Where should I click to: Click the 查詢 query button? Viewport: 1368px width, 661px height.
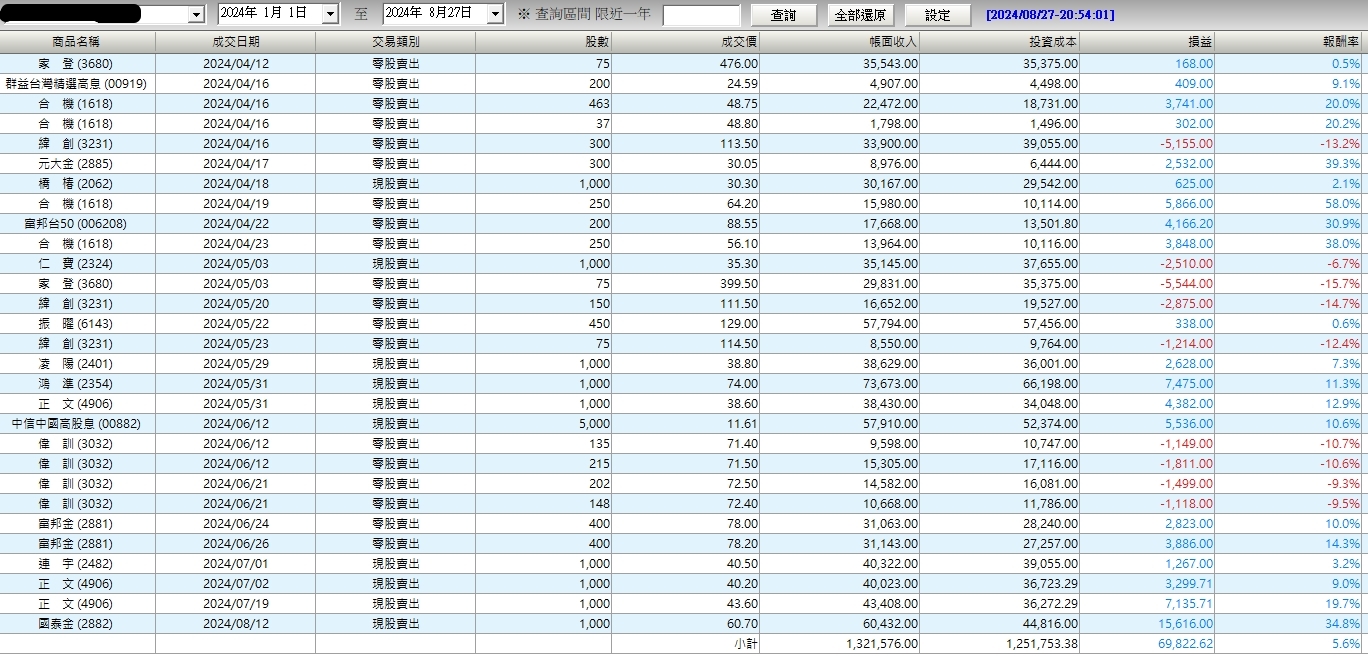tap(784, 15)
